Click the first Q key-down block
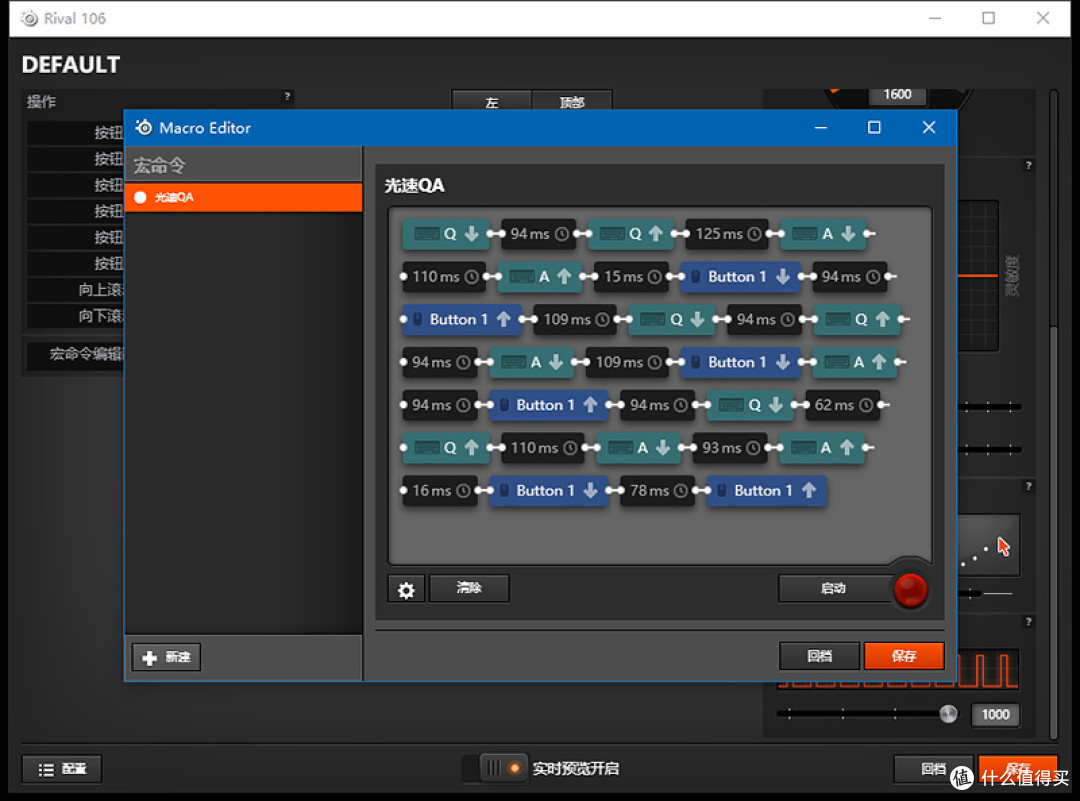Image resolution: width=1080 pixels, height=801 pixels. click(x=445, y=233)
